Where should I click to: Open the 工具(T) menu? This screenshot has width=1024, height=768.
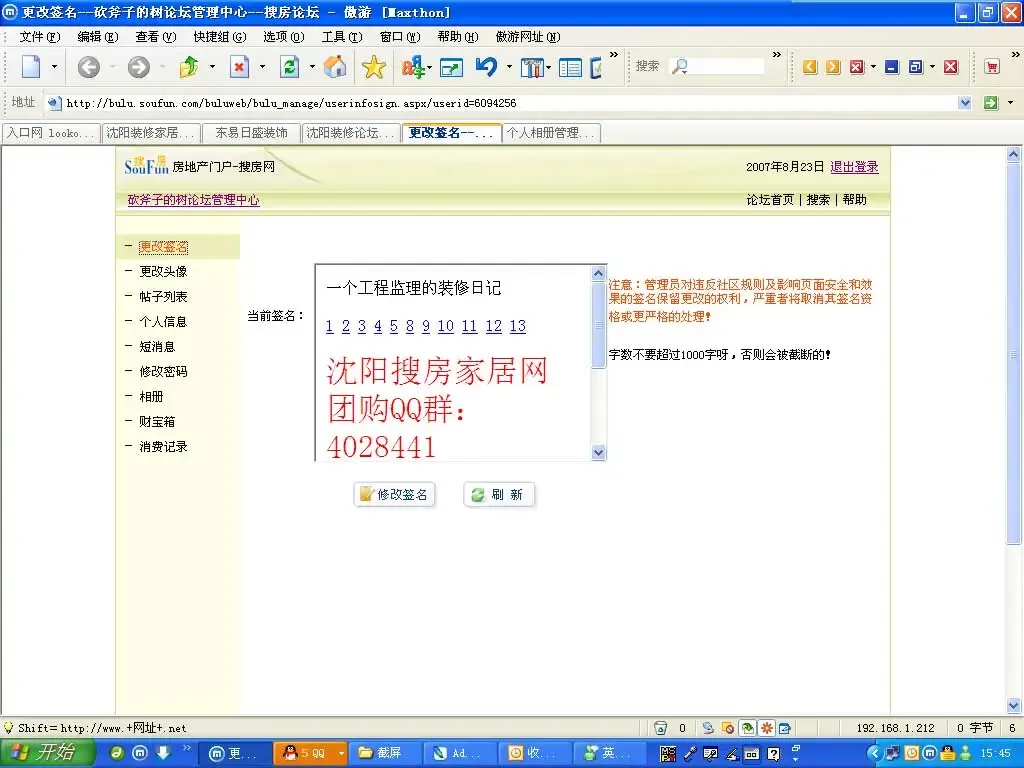pos(342,37)
